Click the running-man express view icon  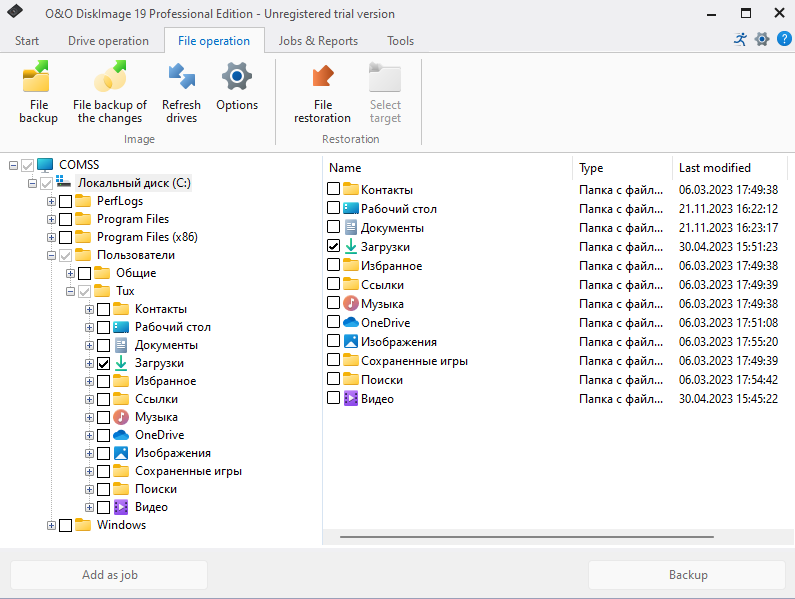point(740,39)
